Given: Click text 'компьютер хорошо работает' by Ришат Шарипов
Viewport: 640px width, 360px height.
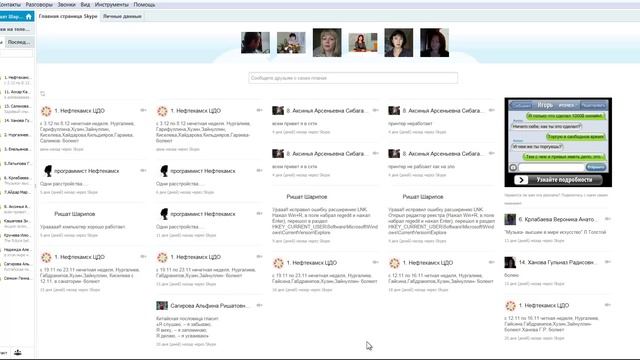Looking at the screenshot, I should coord(82,227).
